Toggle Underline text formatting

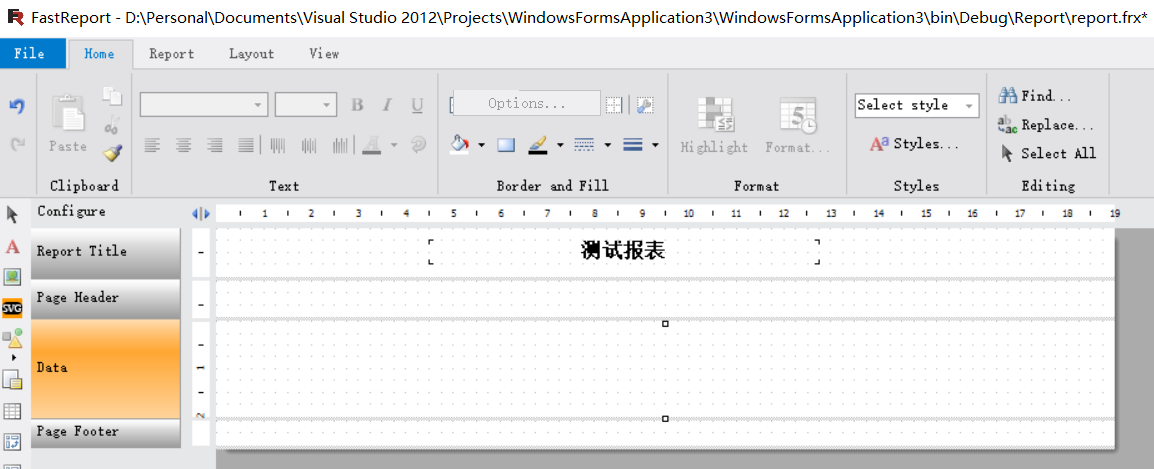click(x=417, y=105)
